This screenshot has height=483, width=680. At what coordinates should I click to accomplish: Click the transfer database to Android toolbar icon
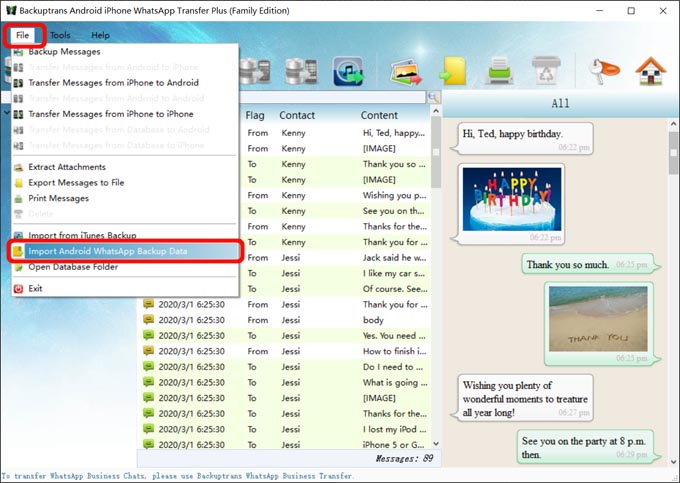(x=255, y=71)
